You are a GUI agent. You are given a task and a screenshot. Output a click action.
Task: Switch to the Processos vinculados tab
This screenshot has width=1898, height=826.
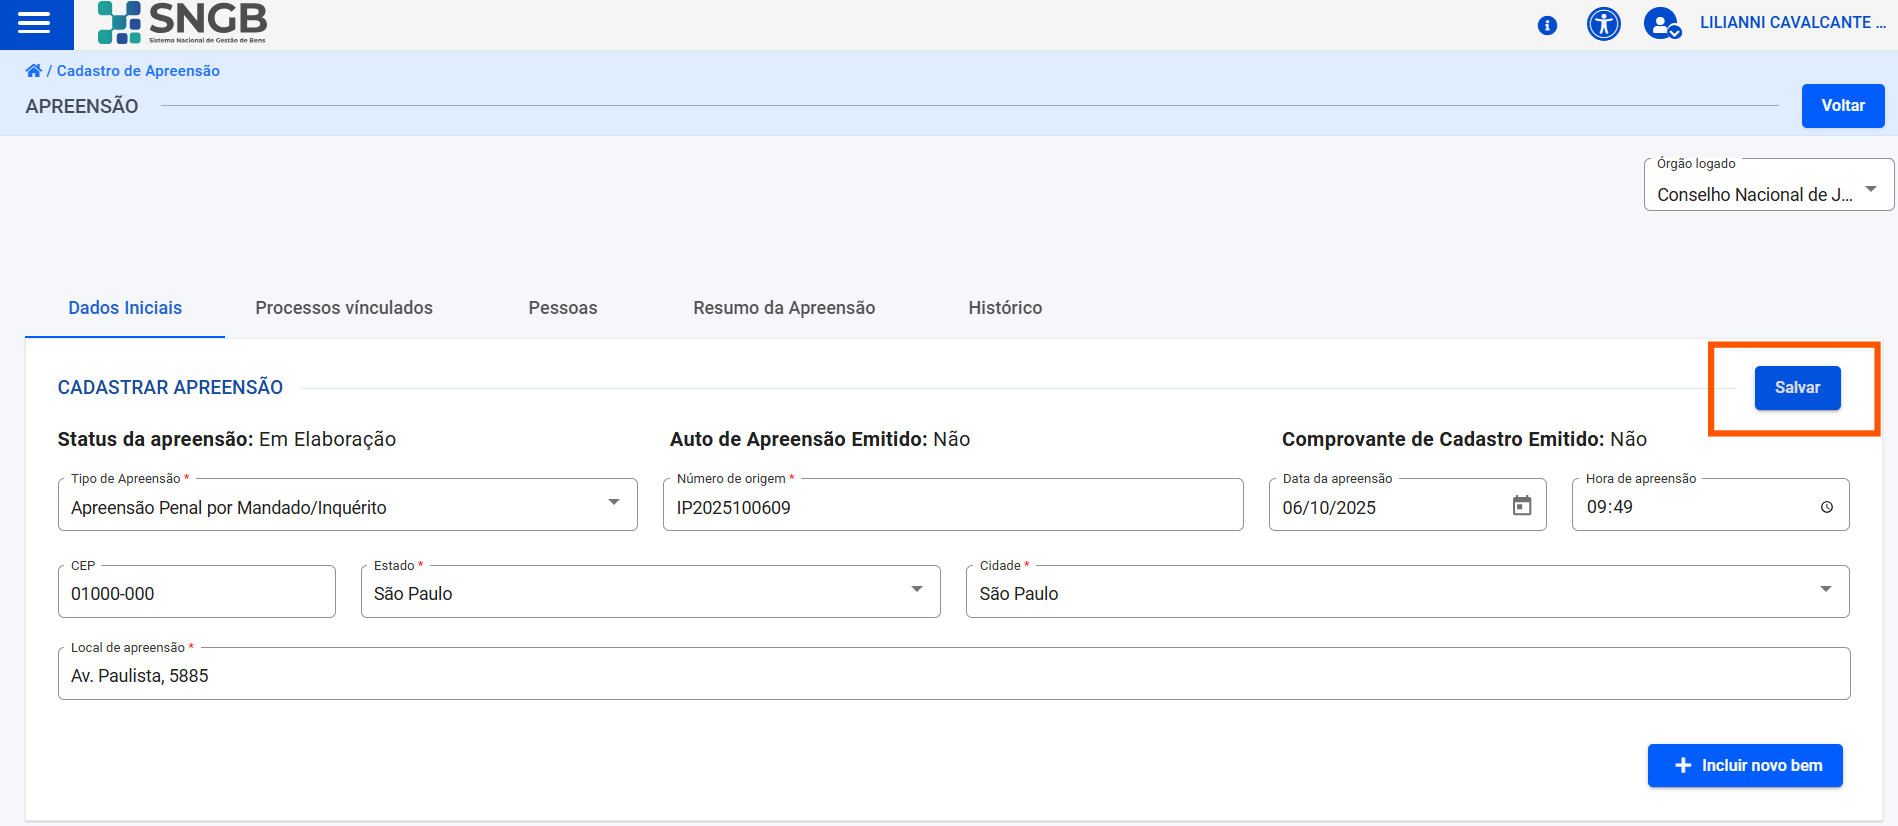344,308
